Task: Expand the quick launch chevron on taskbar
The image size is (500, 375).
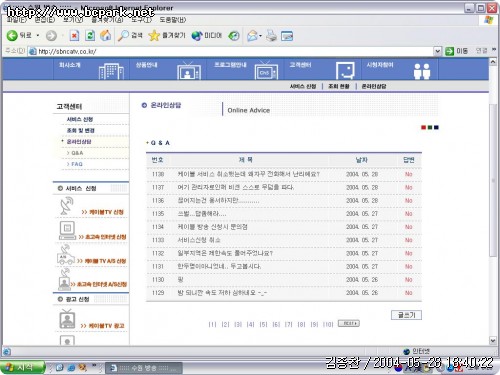Action: (x=94, y=366)
